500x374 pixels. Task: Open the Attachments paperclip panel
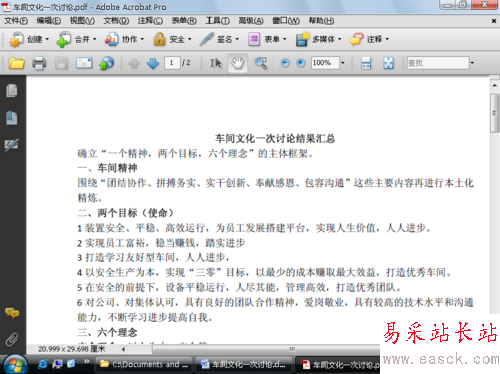click(12, 340)
